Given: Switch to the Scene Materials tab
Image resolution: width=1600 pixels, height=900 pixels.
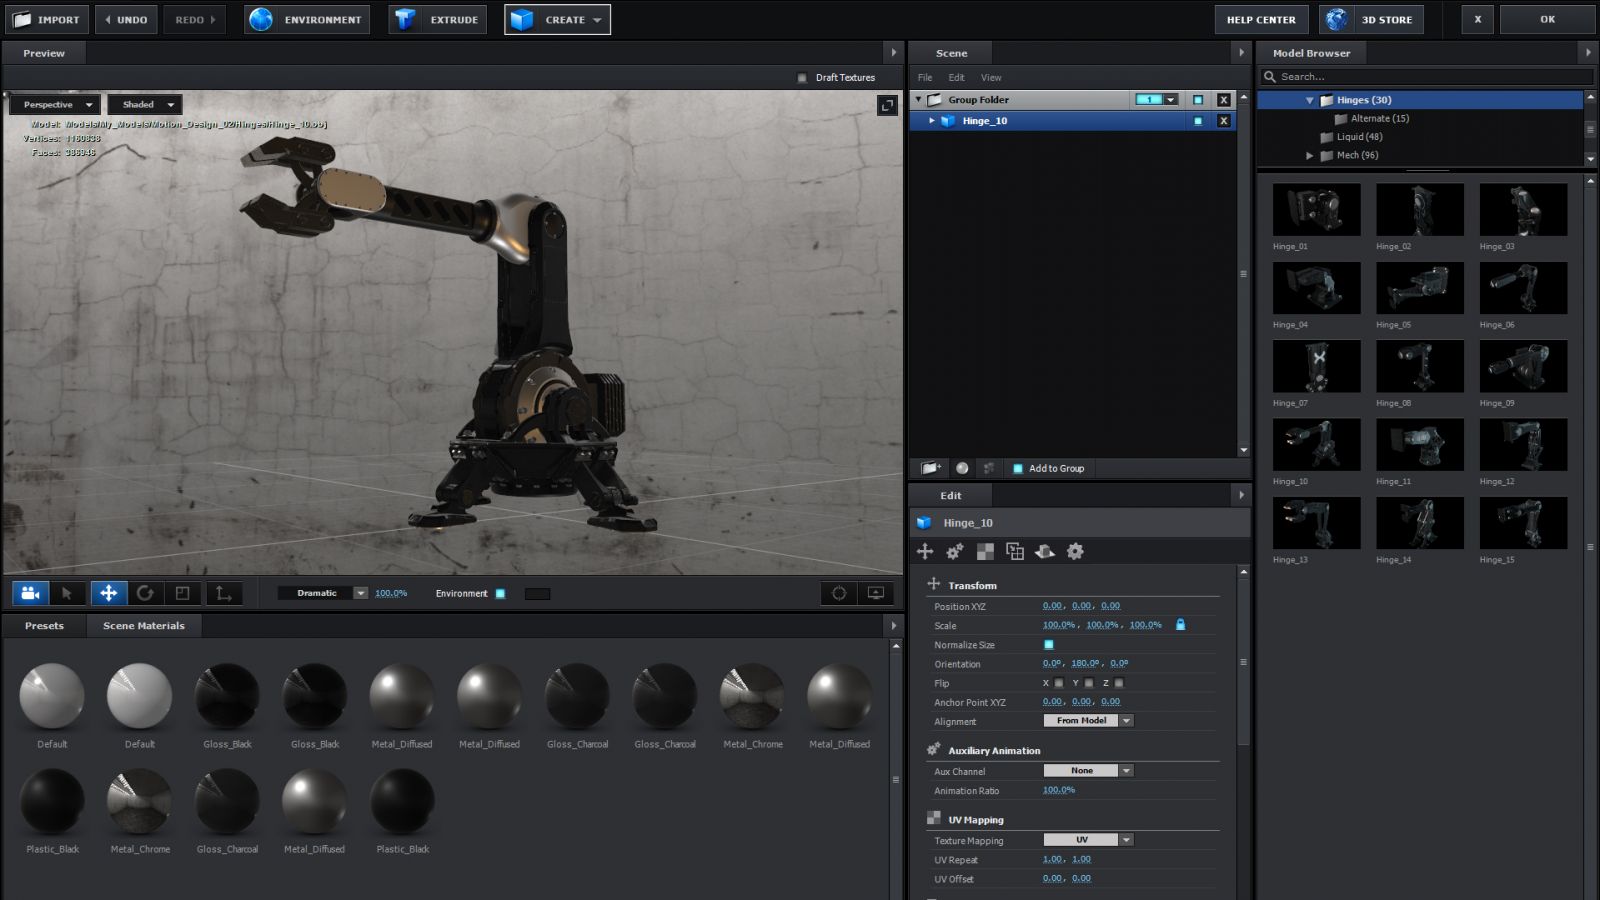Looking at the screenshot, I should coord(143,625).
